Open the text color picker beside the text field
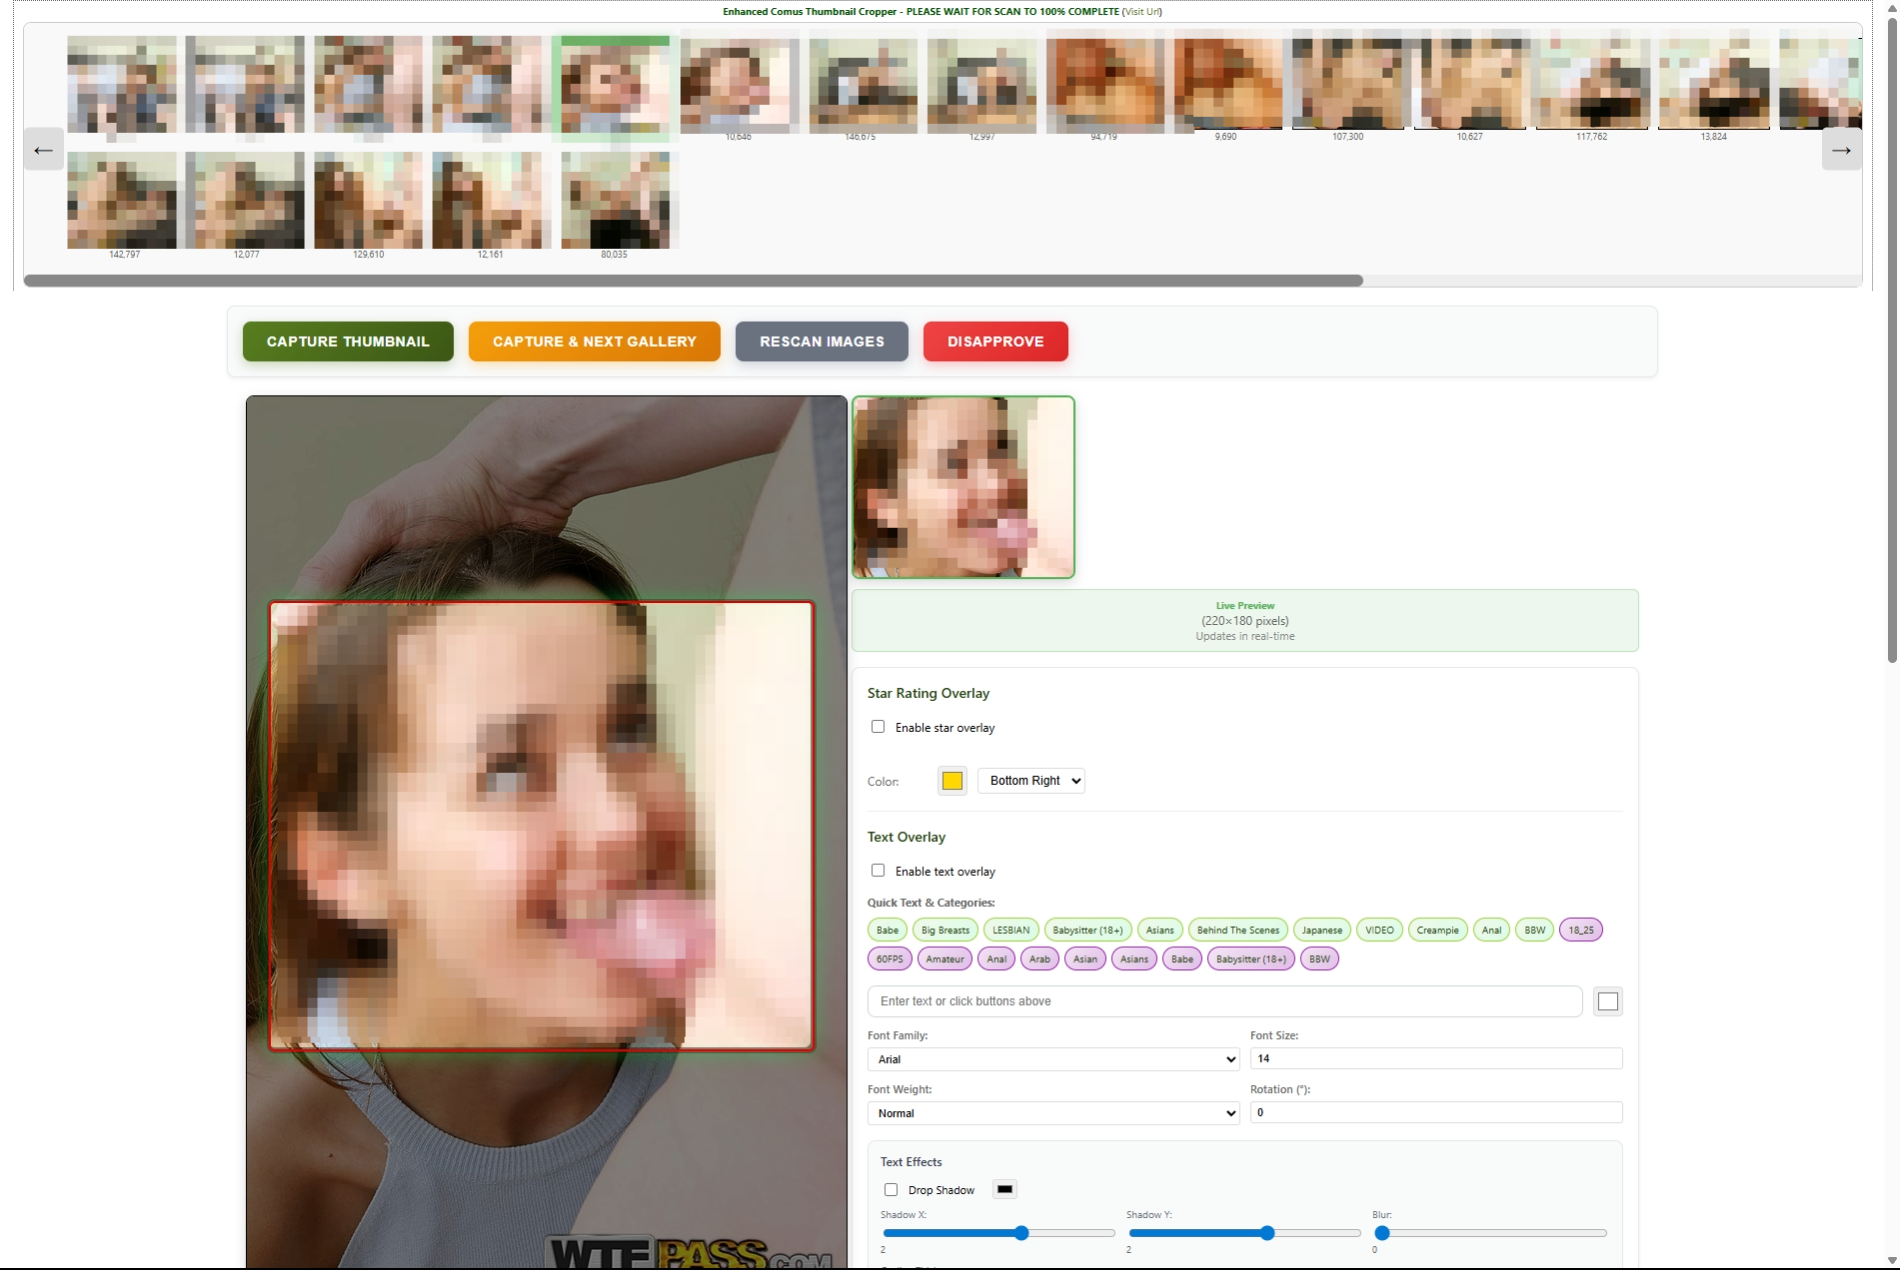The height and width of the screenshot is (1270, 1900). 1608,1001
